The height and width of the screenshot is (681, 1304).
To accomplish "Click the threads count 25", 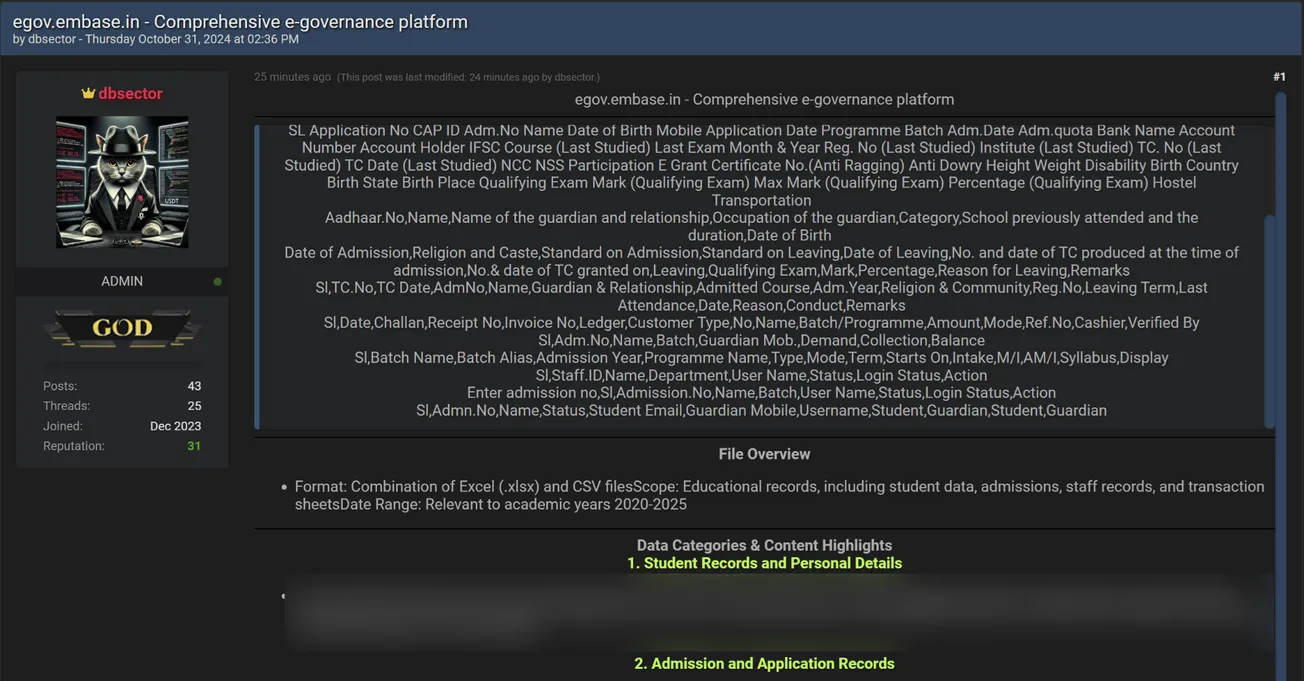I will [x=194, y=406].
